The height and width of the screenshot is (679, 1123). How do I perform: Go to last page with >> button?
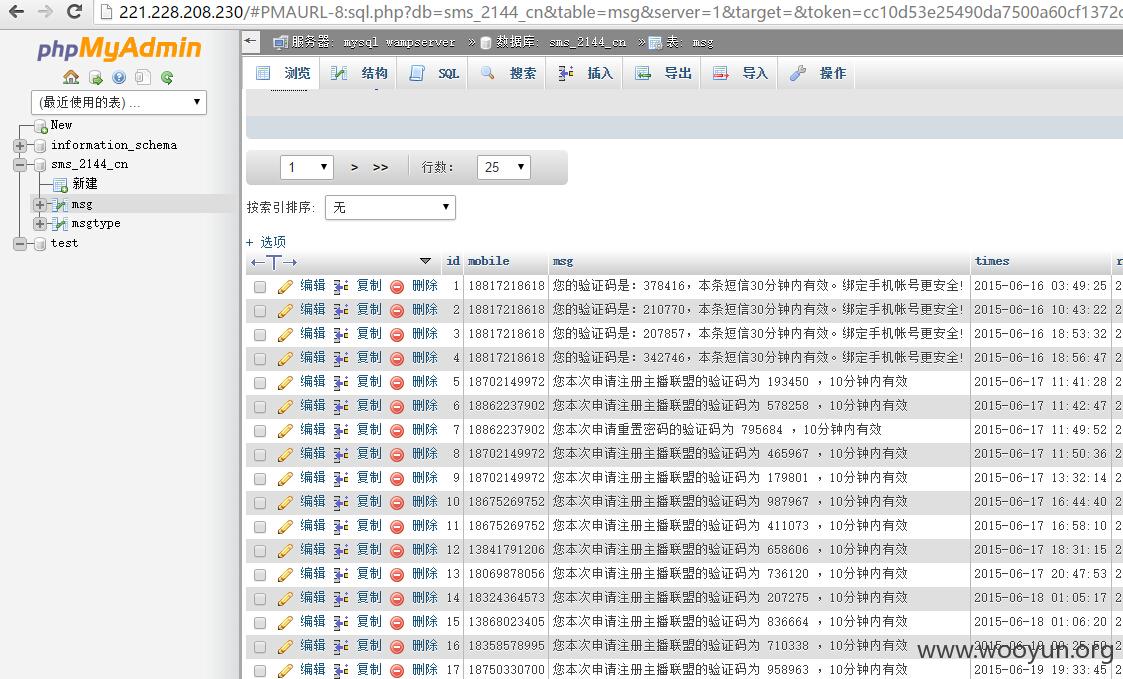(x=380, y=167)
